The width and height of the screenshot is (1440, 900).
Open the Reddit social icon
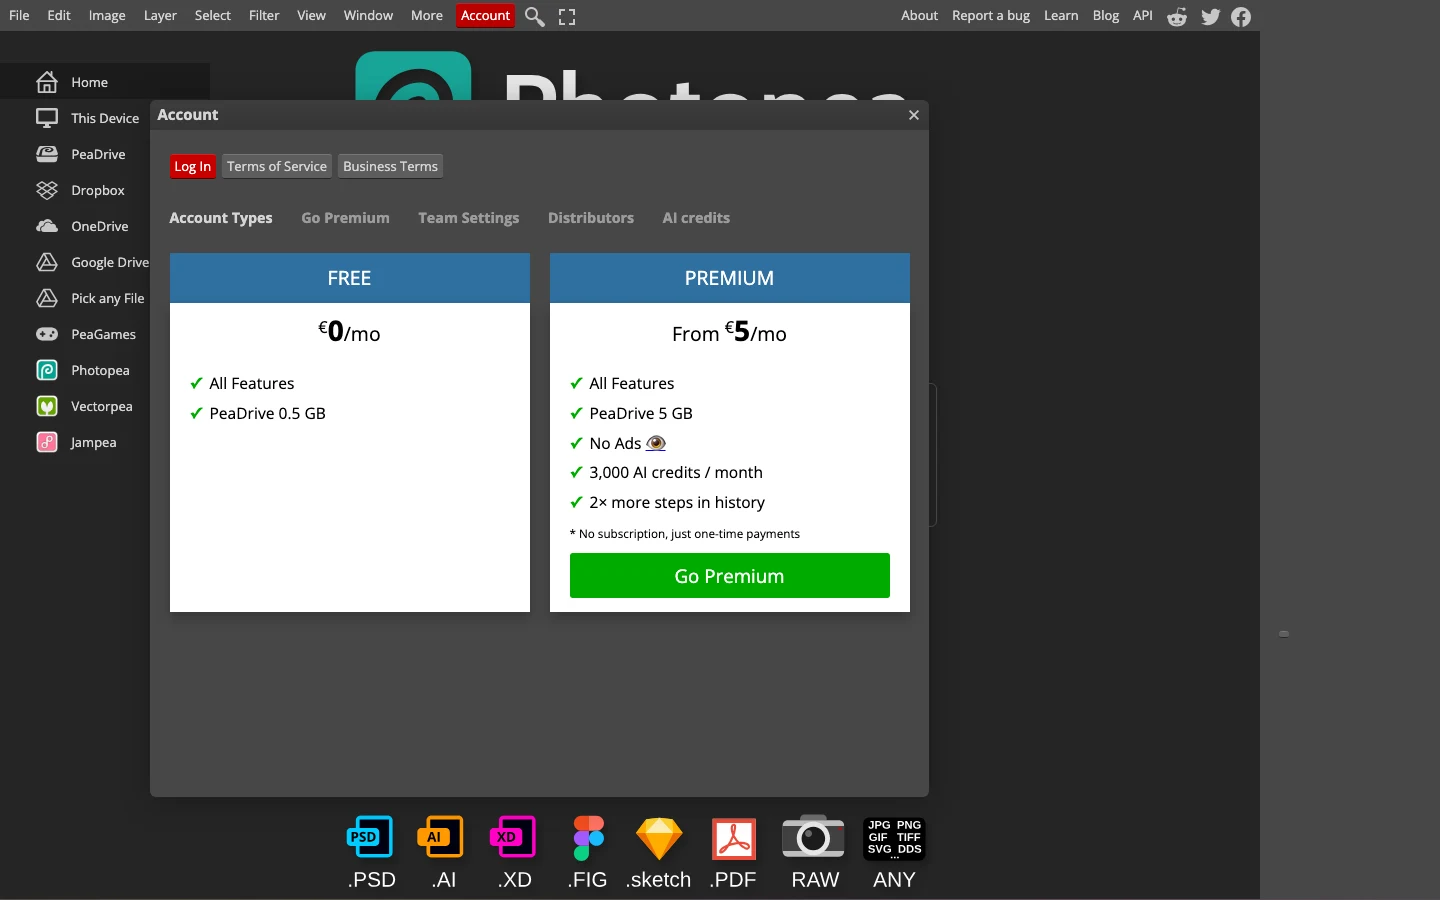tap(1177, 16)
